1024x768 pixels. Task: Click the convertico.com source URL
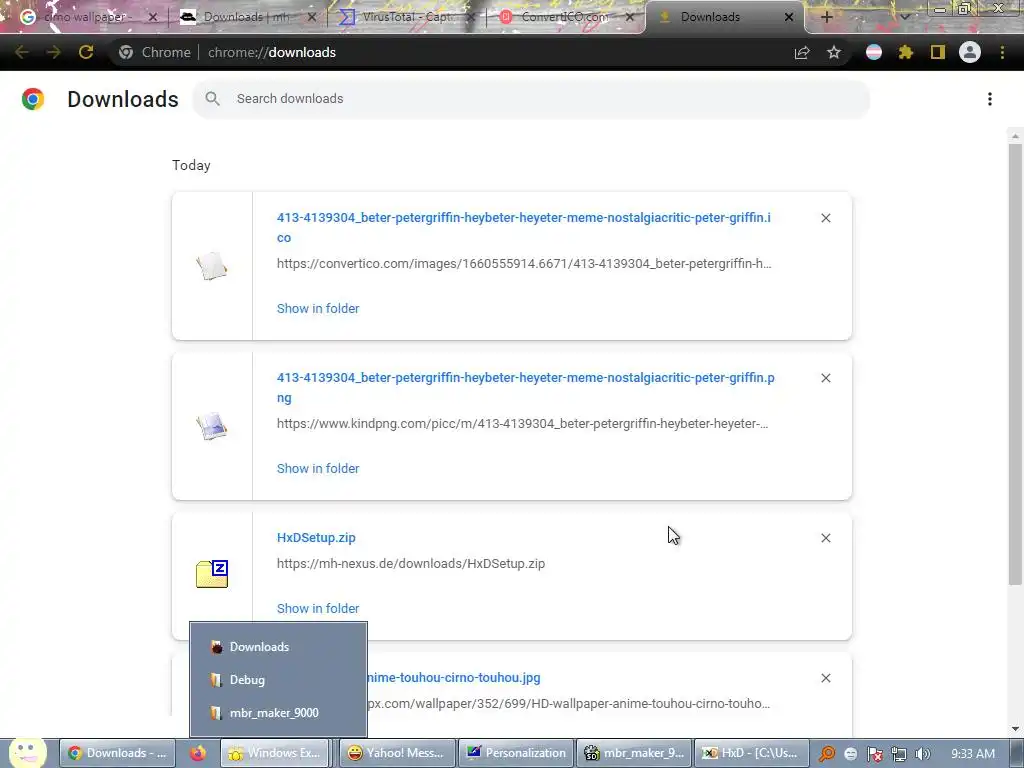(524, 264)
